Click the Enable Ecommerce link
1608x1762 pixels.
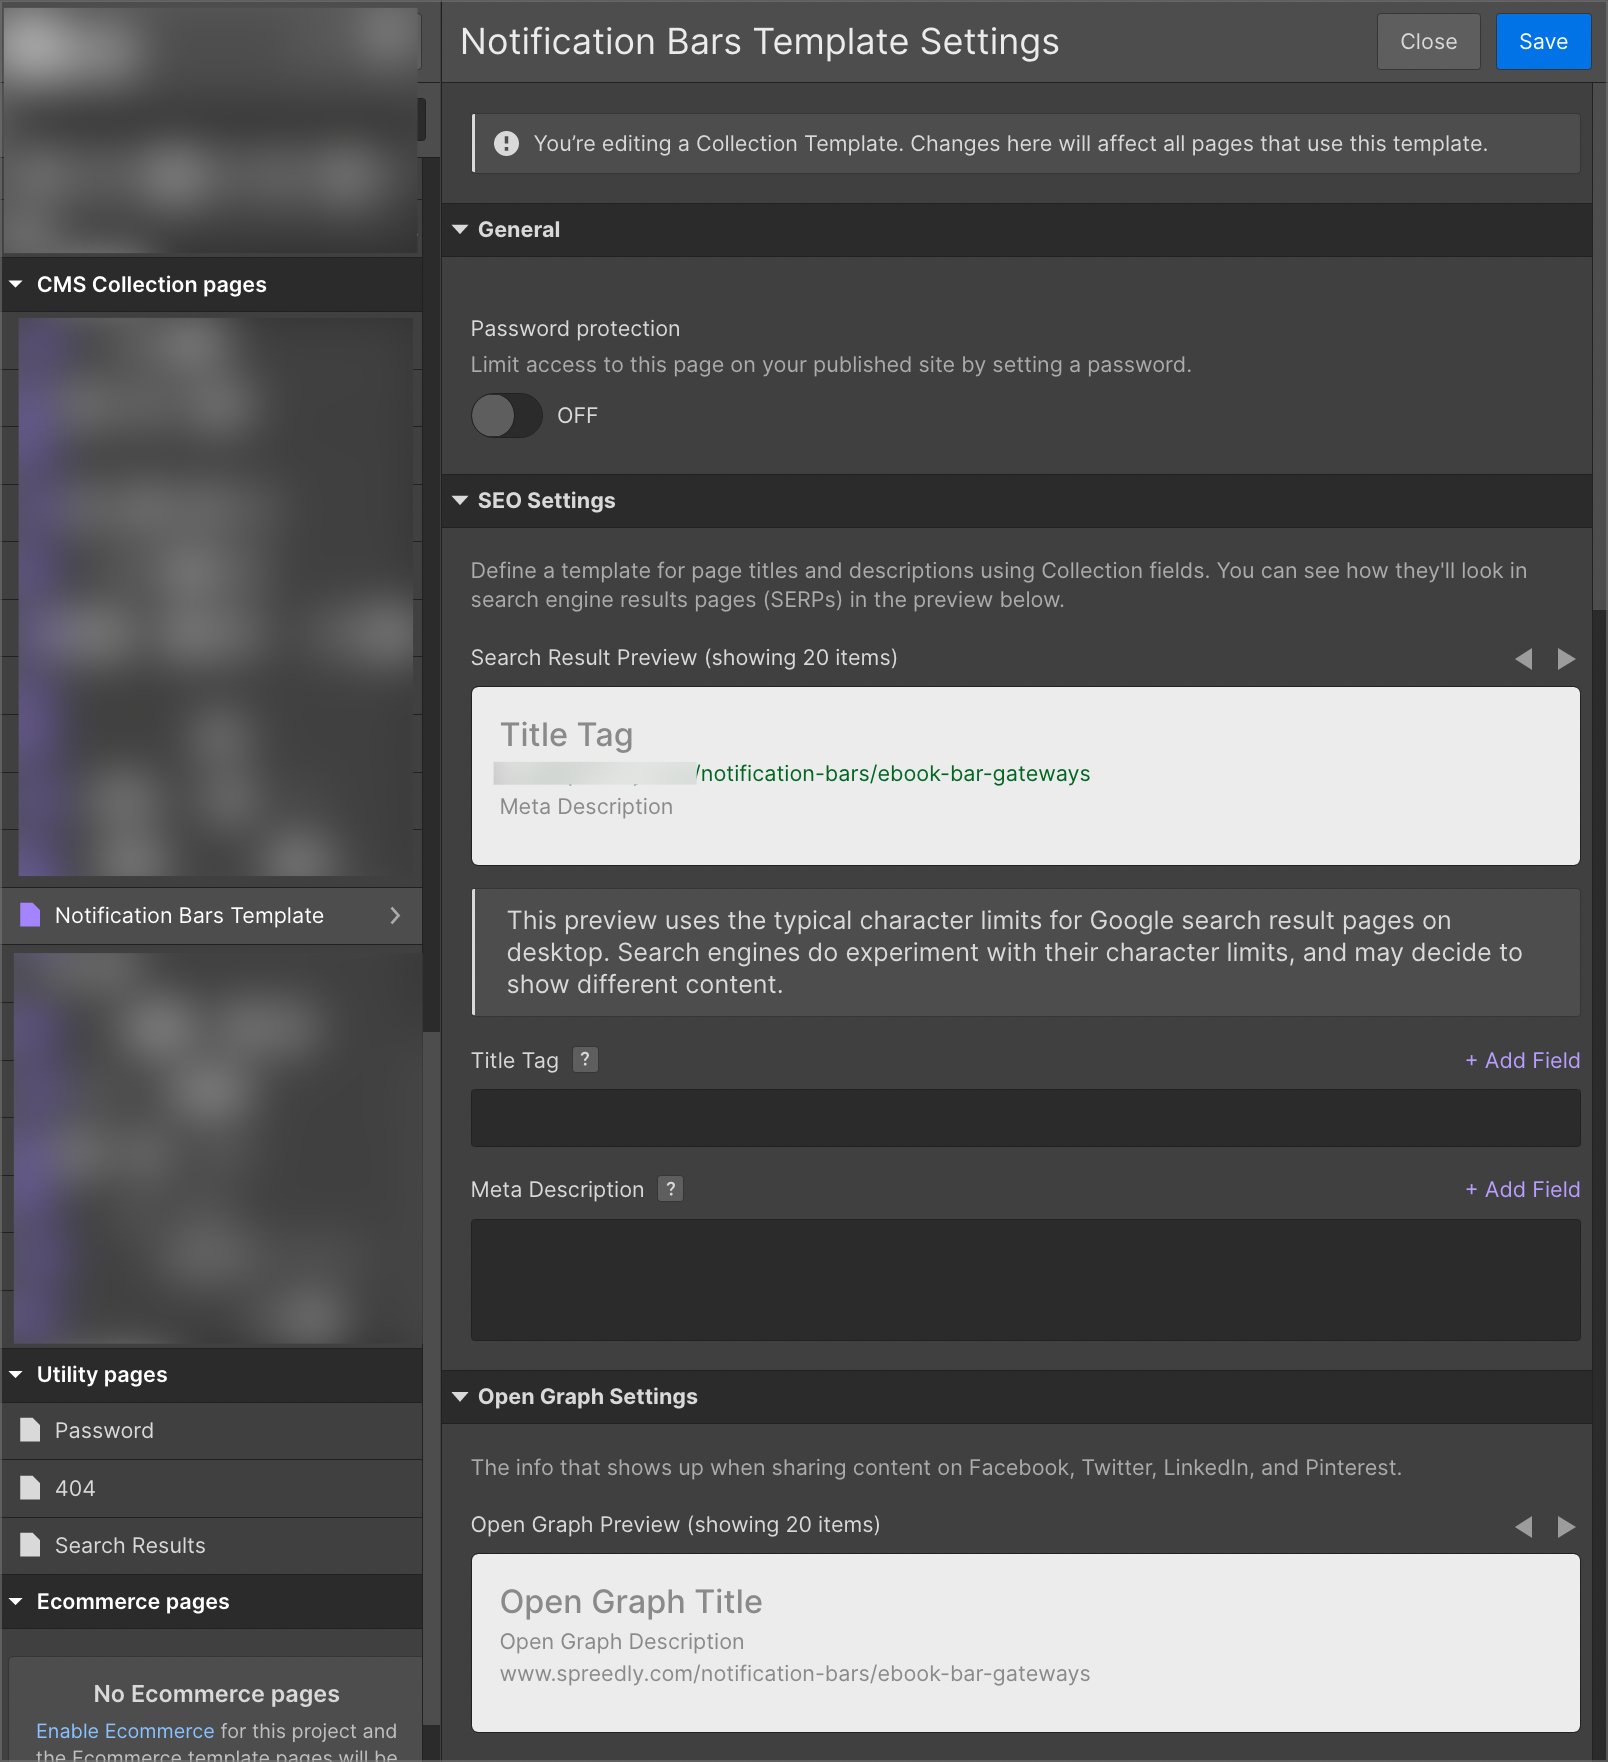tap(124, 1730)
